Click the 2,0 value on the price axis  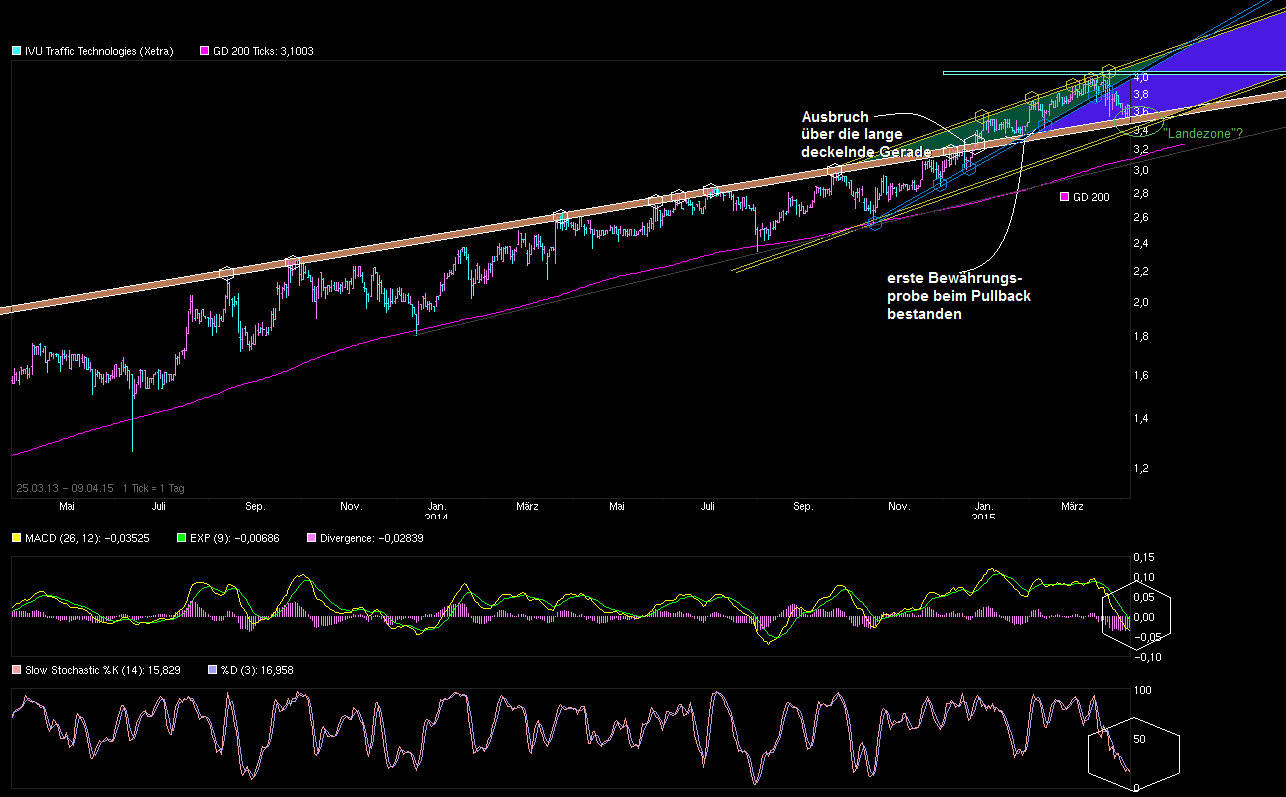click(x=1140, y=302)
